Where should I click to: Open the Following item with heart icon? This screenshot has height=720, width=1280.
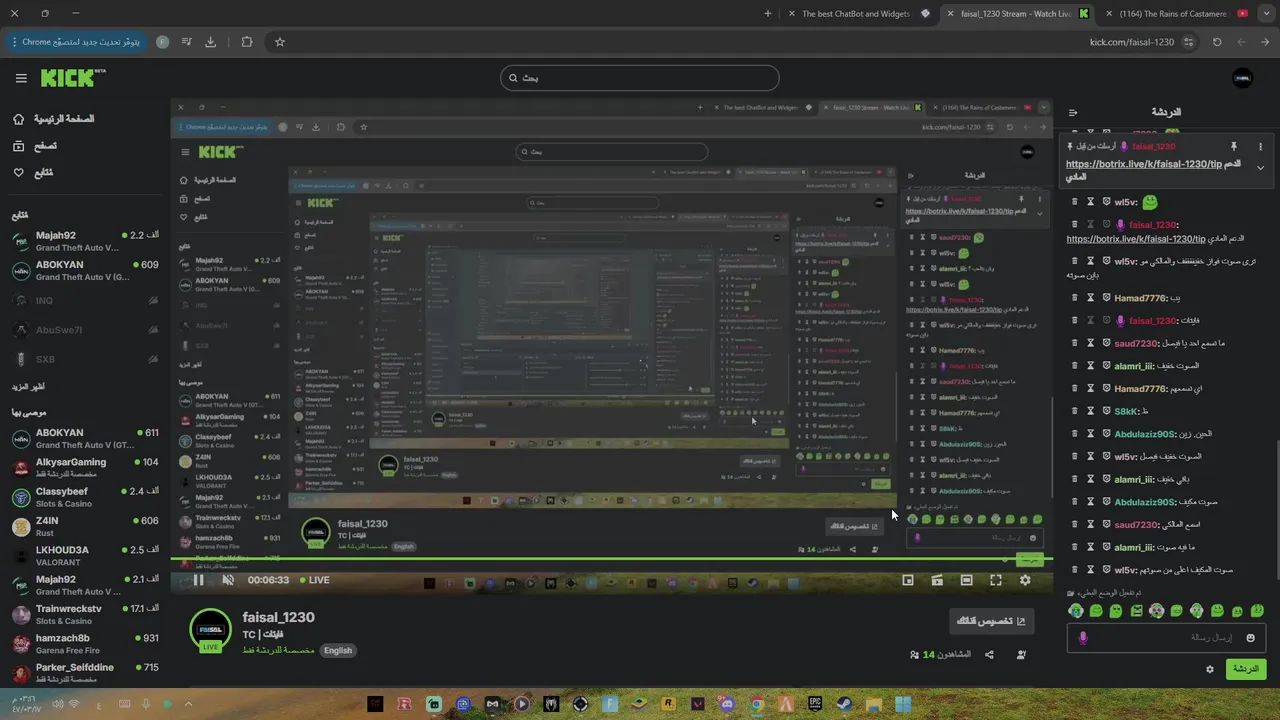(x=33, y=173)
